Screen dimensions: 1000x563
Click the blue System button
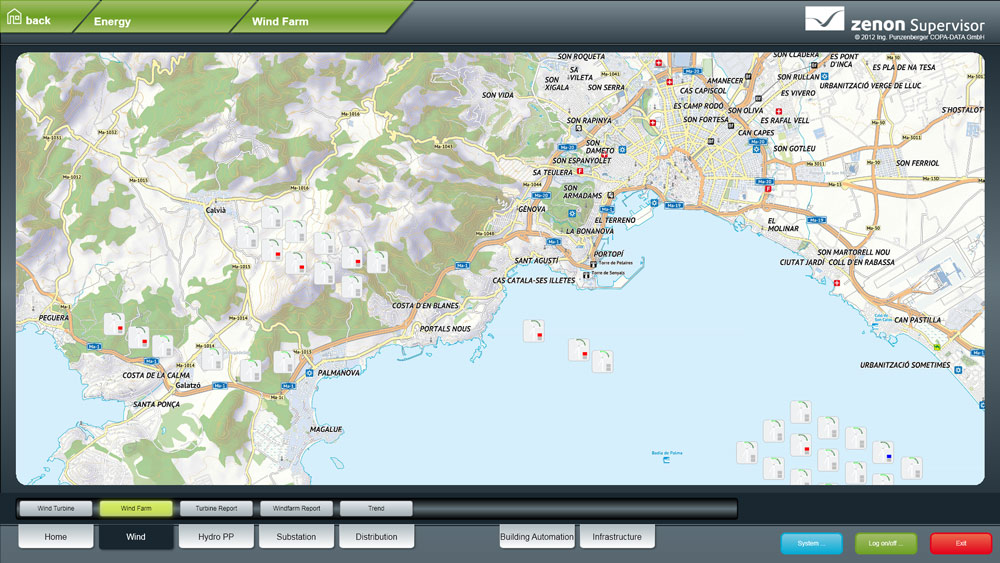click(811, 543)
